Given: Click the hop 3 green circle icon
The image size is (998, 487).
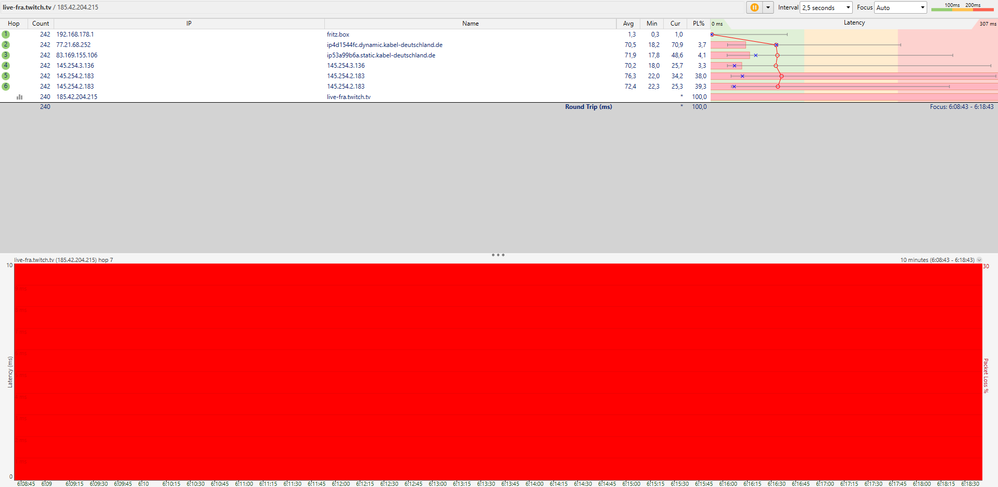Looking at the screenshot, I should click(6, 55).
